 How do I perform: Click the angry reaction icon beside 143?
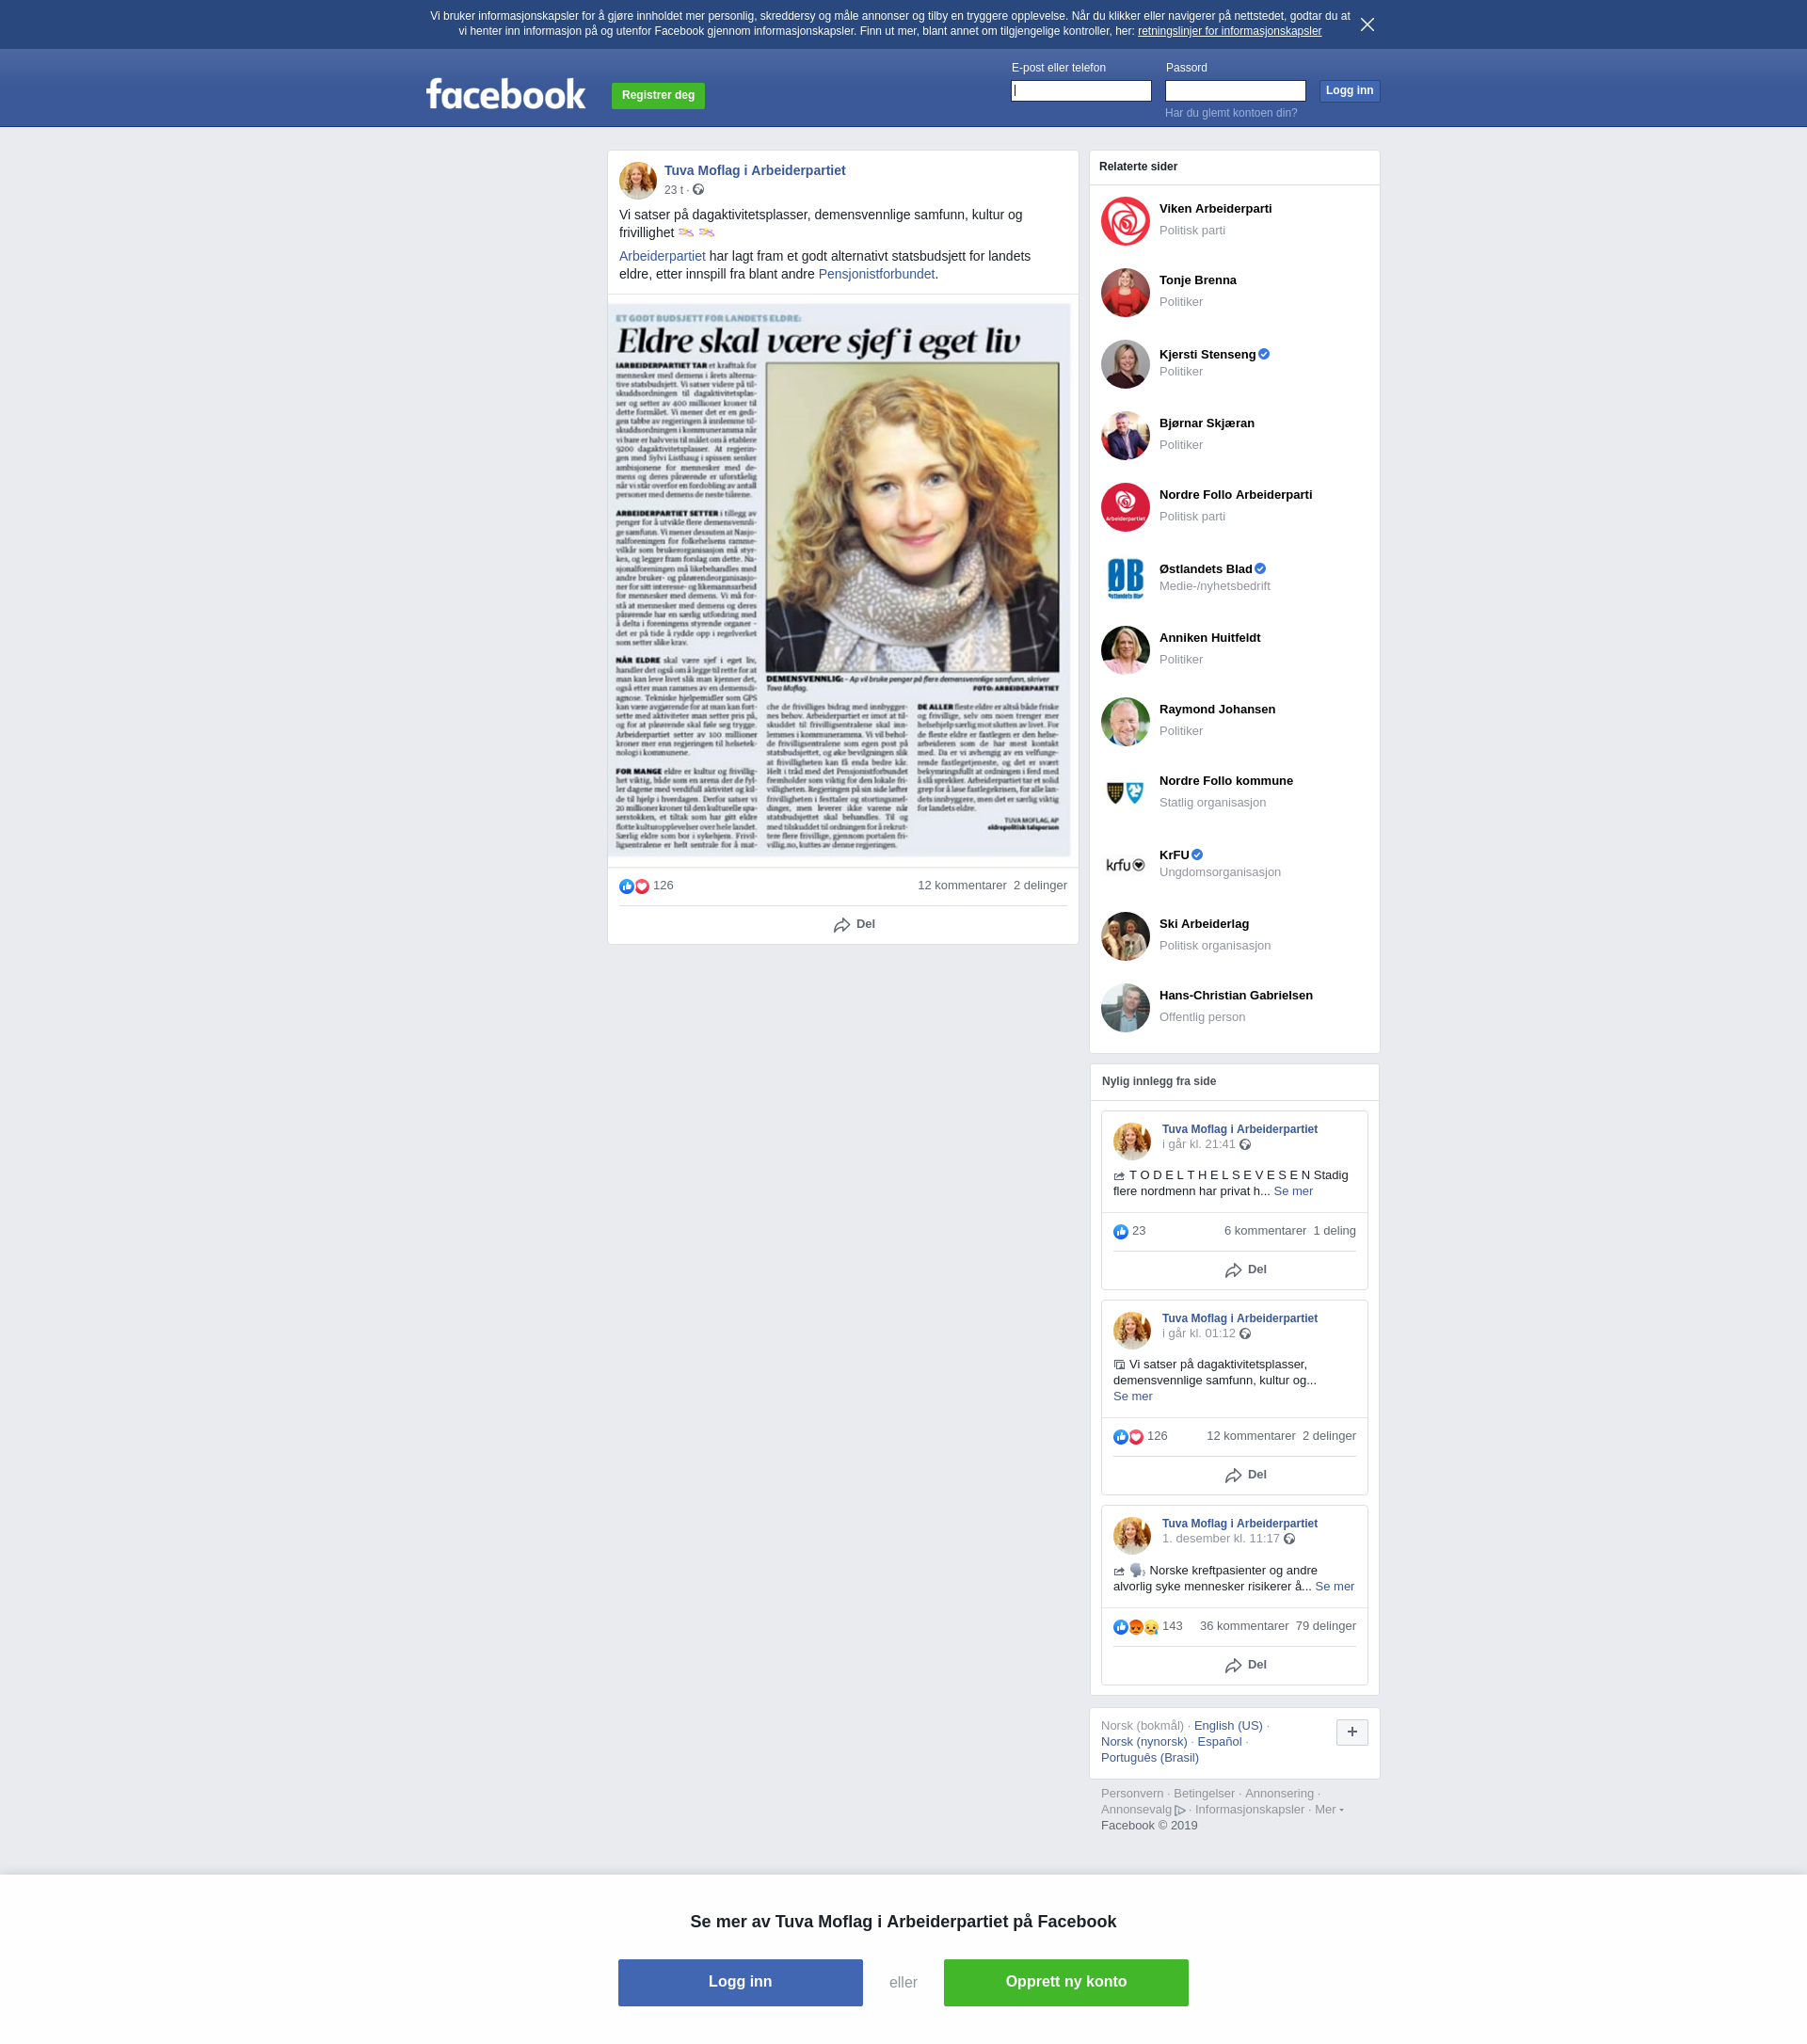pos(1136,1627)
